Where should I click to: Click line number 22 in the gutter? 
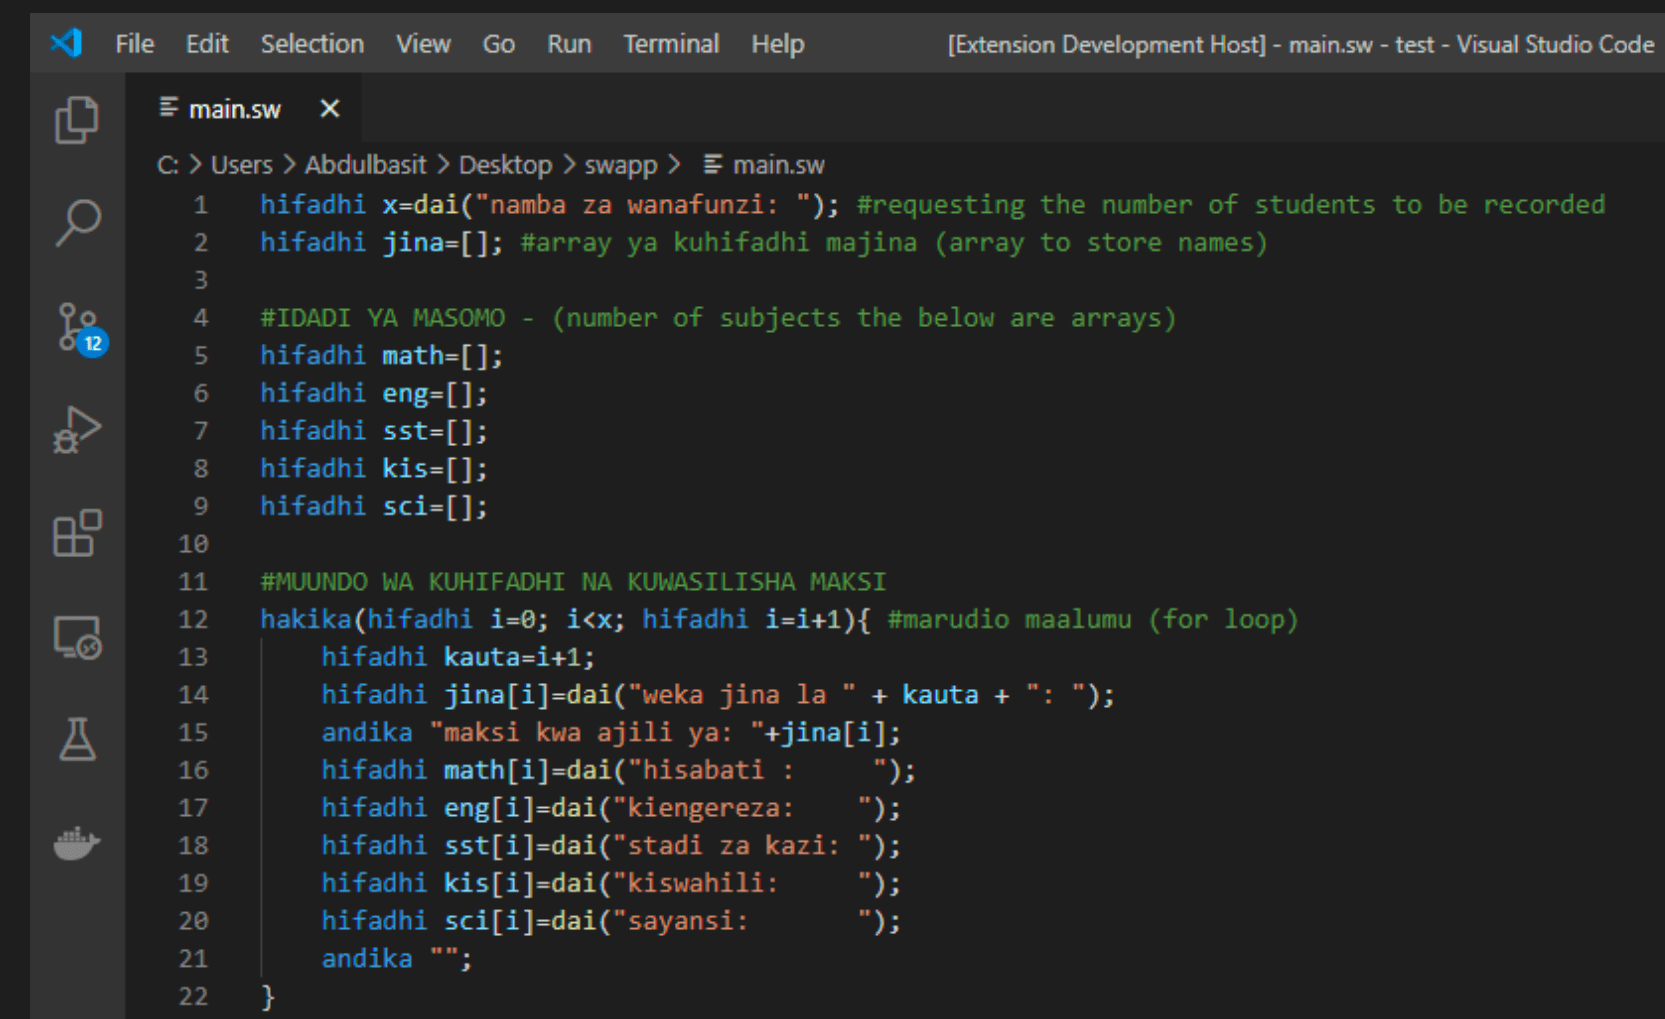tap(193, 997)
